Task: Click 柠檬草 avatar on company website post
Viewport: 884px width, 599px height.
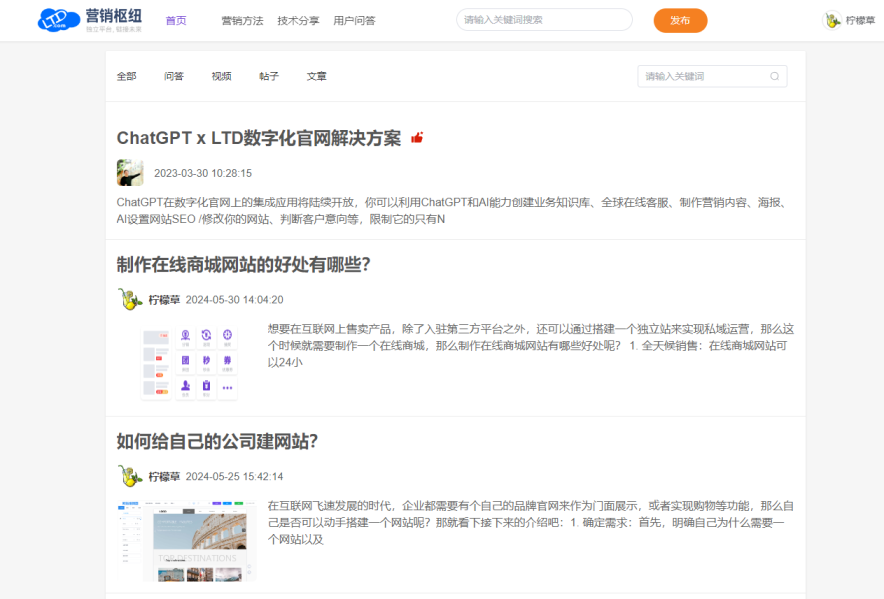Action: (x=129, y=476)
